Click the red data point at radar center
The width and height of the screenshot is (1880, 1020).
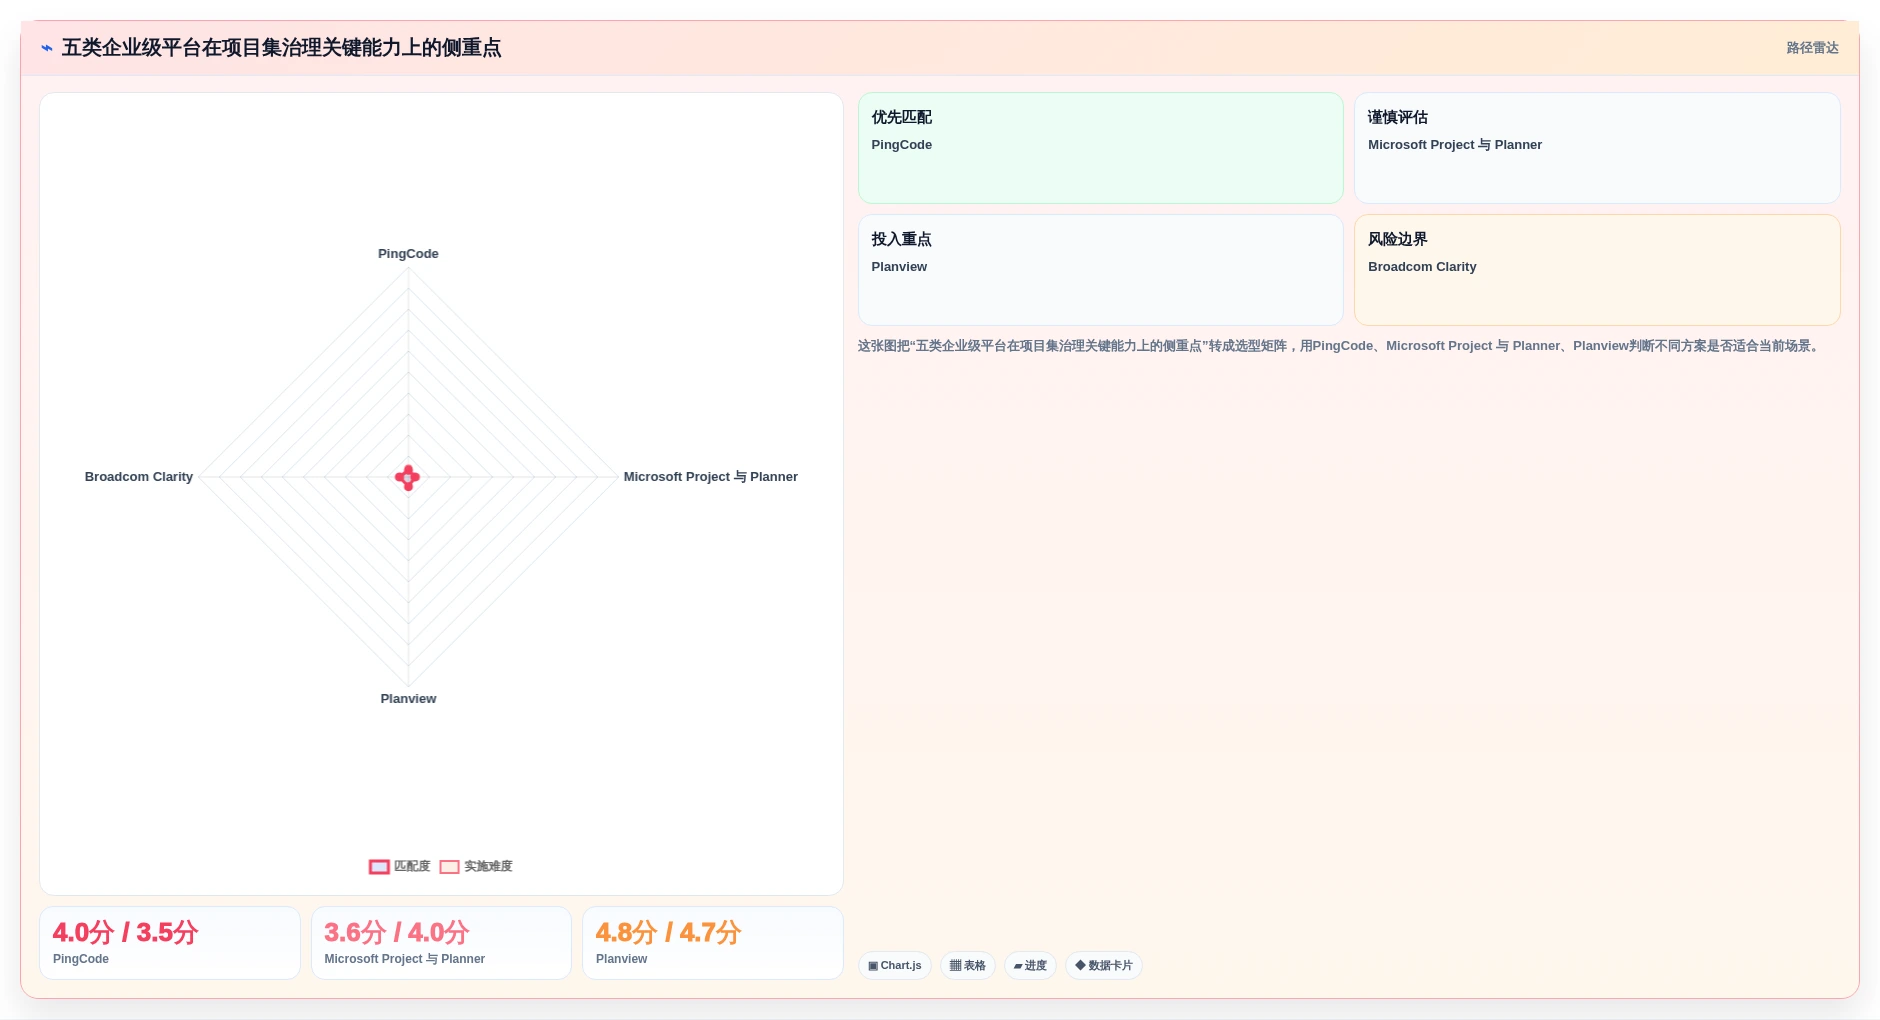(407, 478)
